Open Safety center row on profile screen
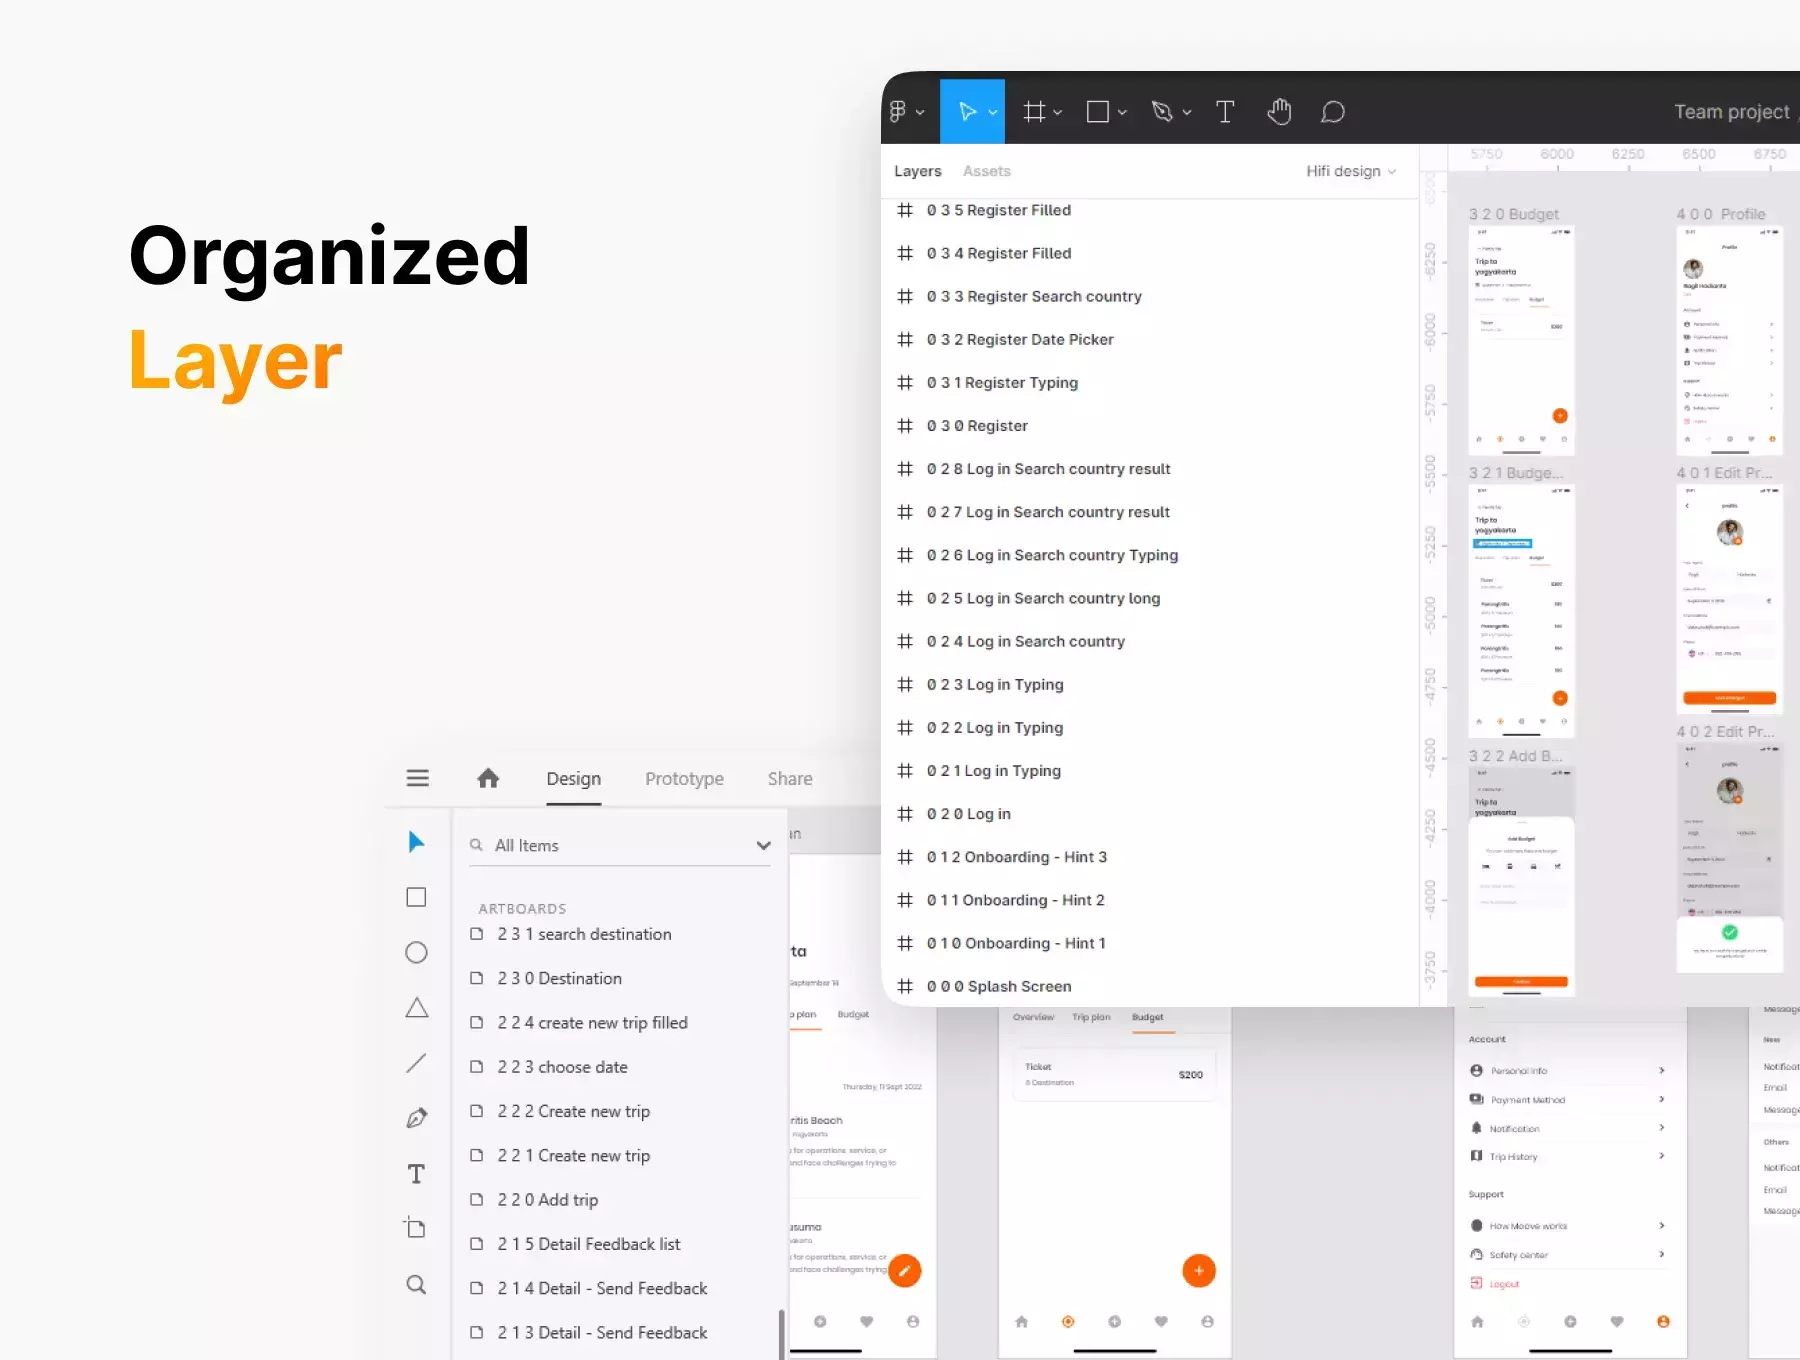This screenshot has height=1360, width=1800. point(1566,1254)
